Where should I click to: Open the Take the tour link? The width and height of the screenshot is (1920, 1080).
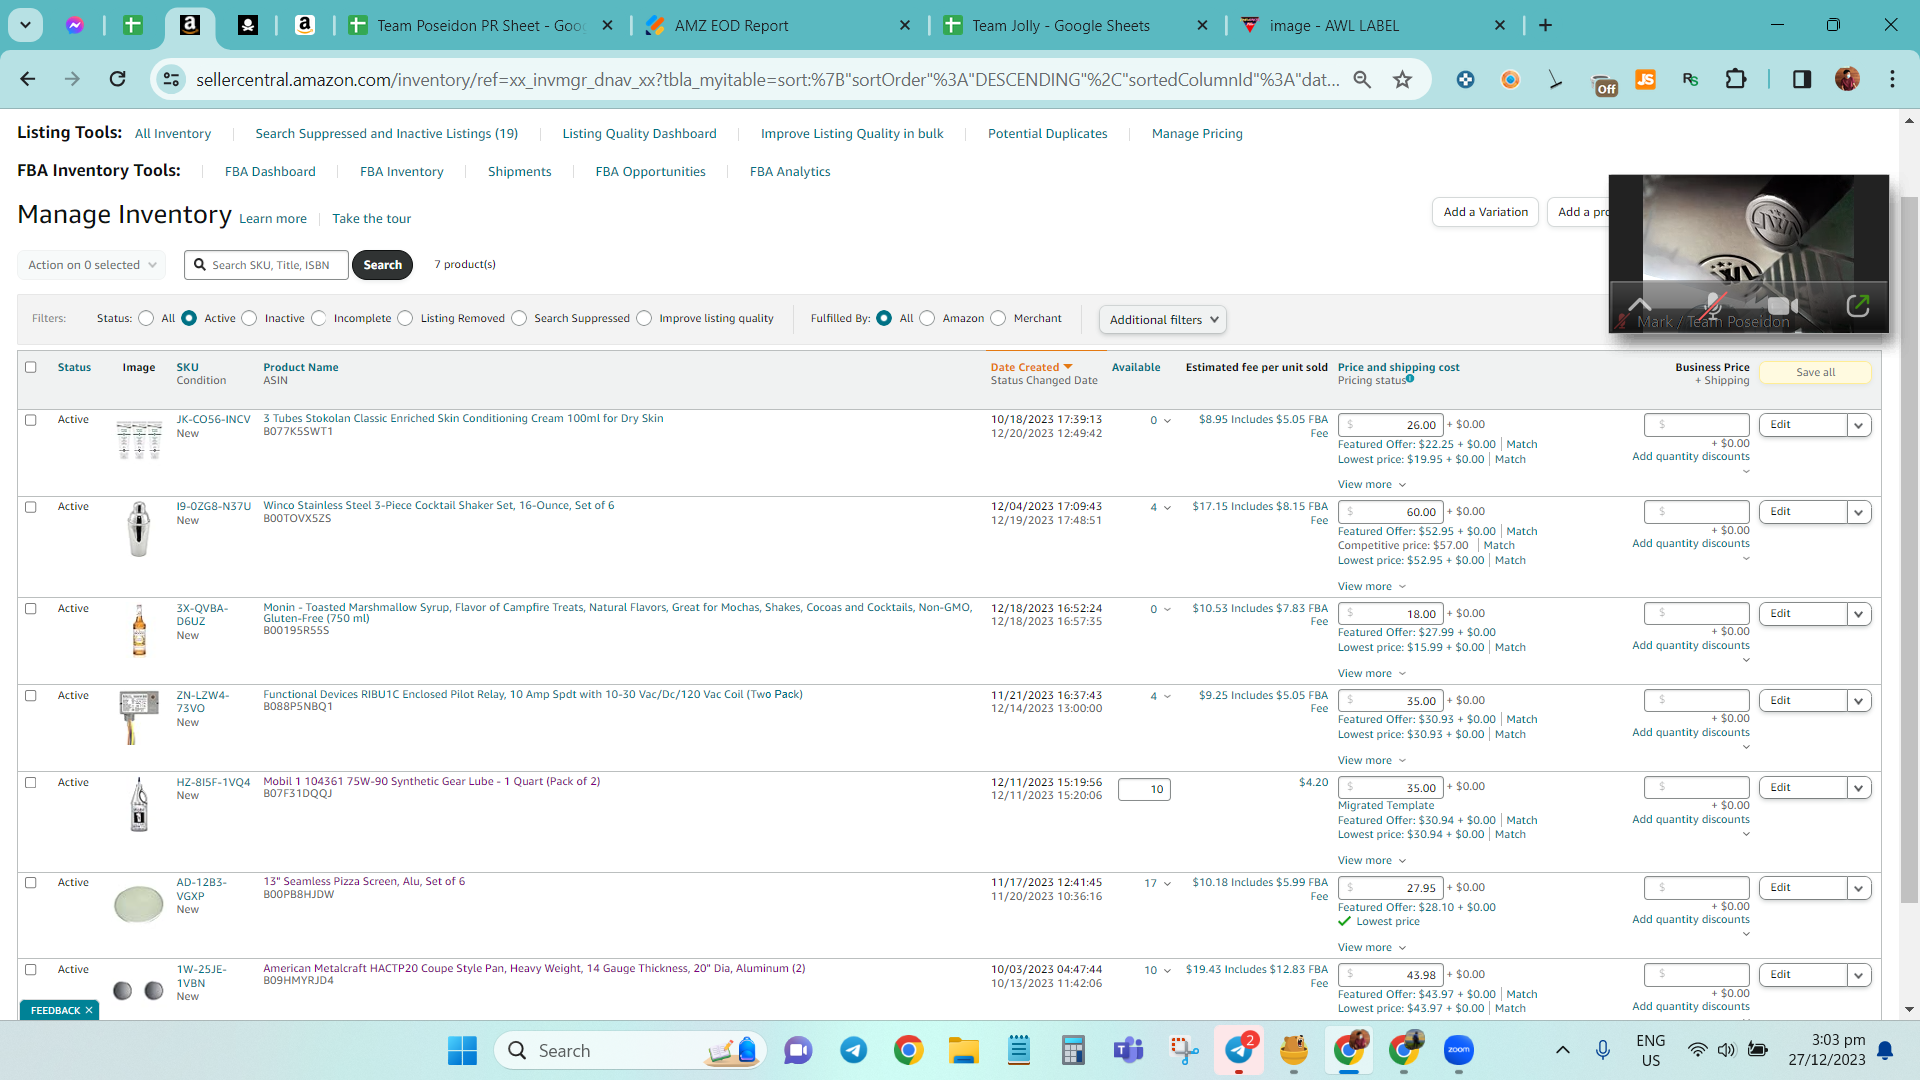371,219
